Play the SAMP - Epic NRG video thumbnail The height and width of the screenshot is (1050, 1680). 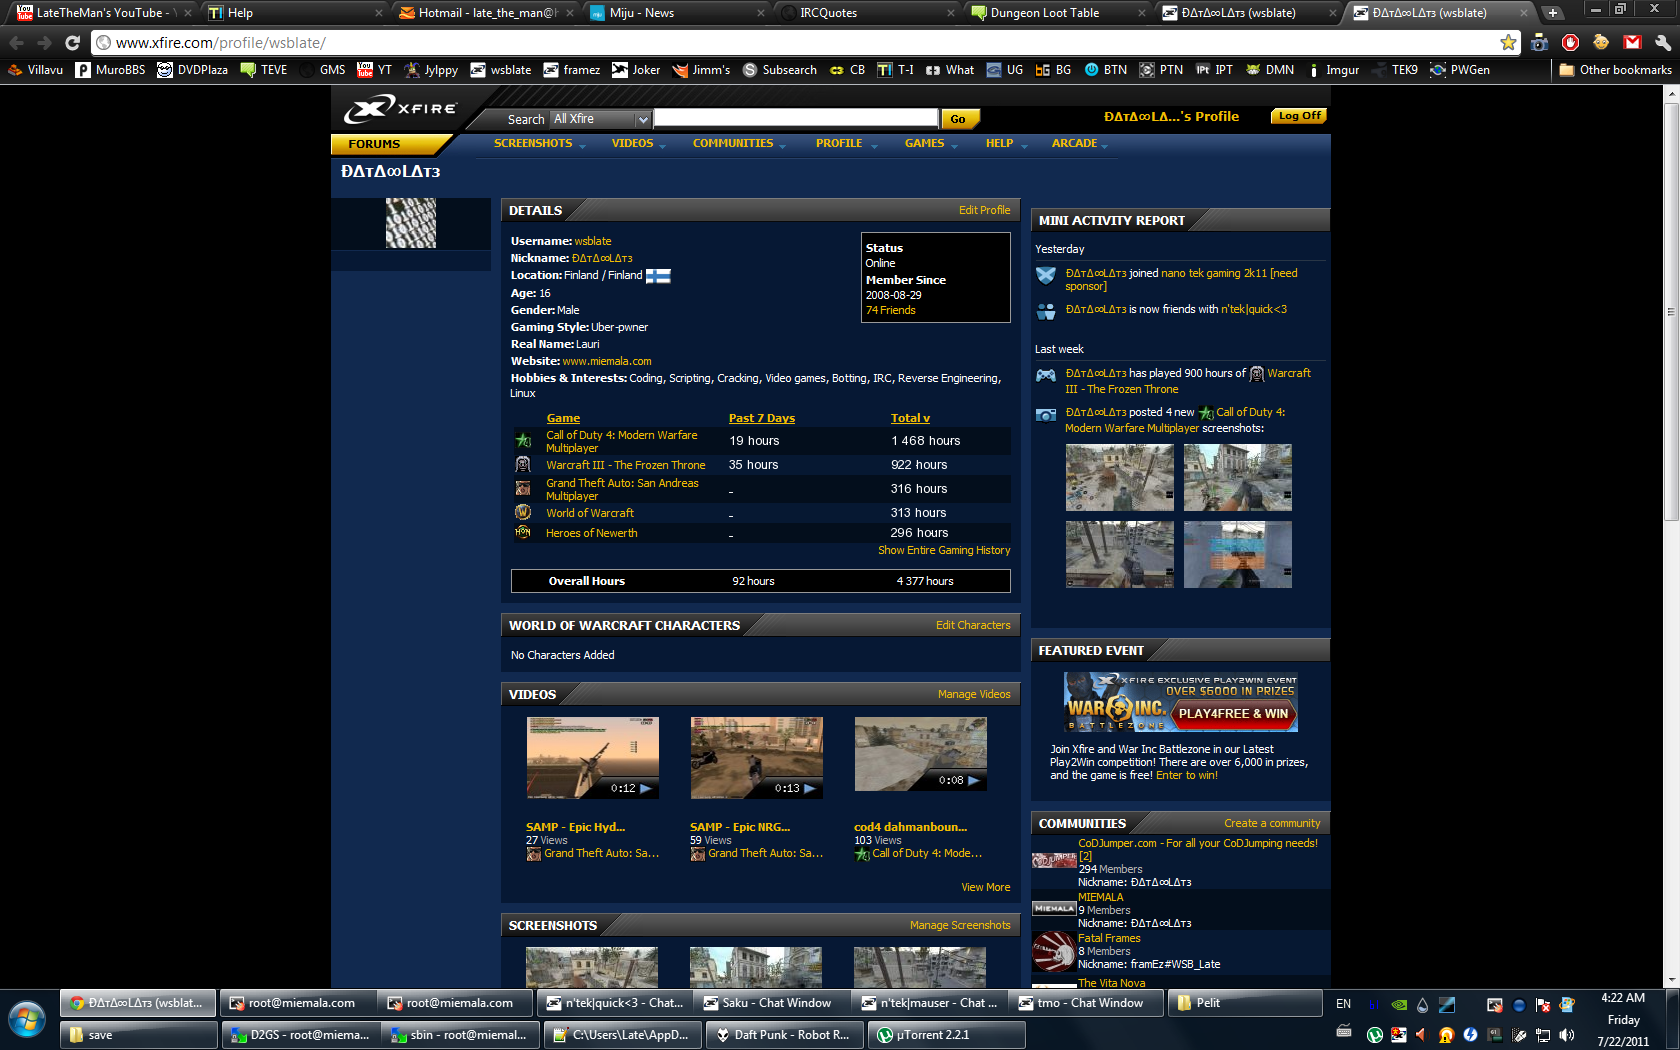click(x=757, y=758)
